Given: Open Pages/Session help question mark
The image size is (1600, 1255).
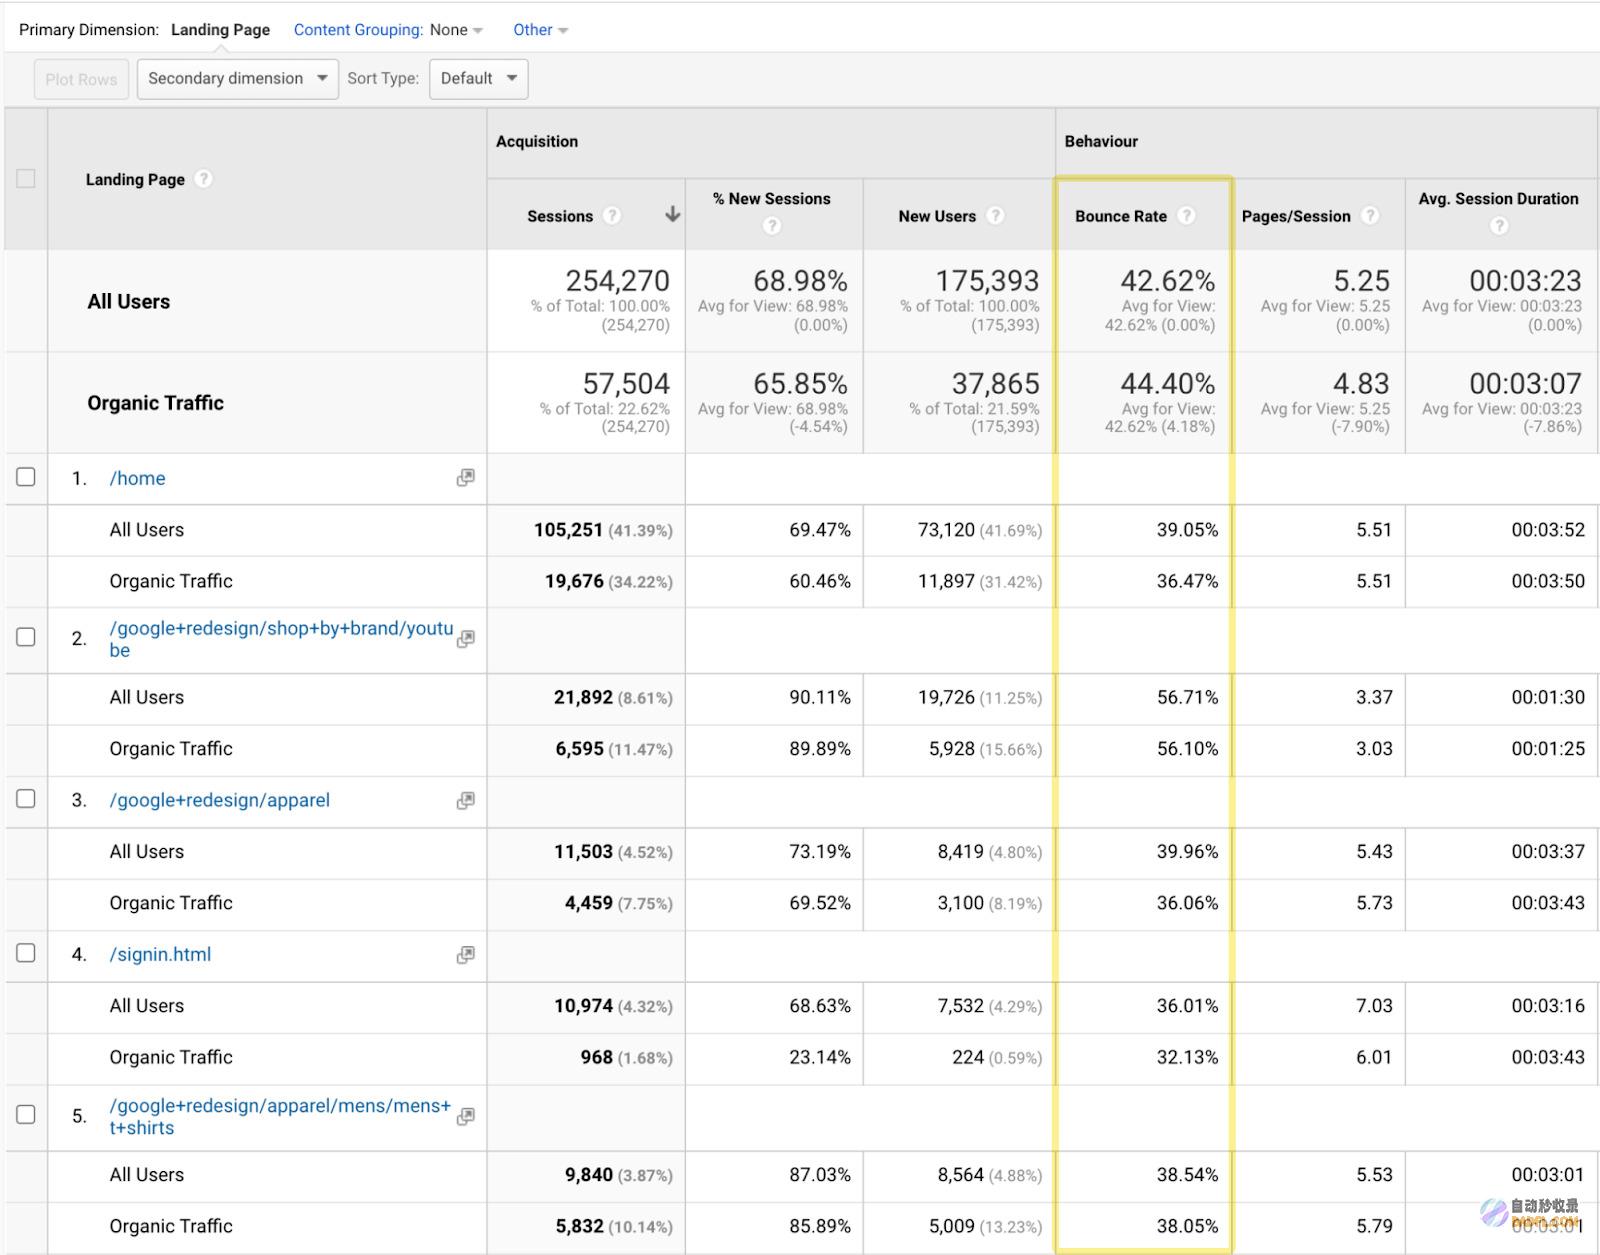Looking at the screenshot, I should coord(1370,215).
